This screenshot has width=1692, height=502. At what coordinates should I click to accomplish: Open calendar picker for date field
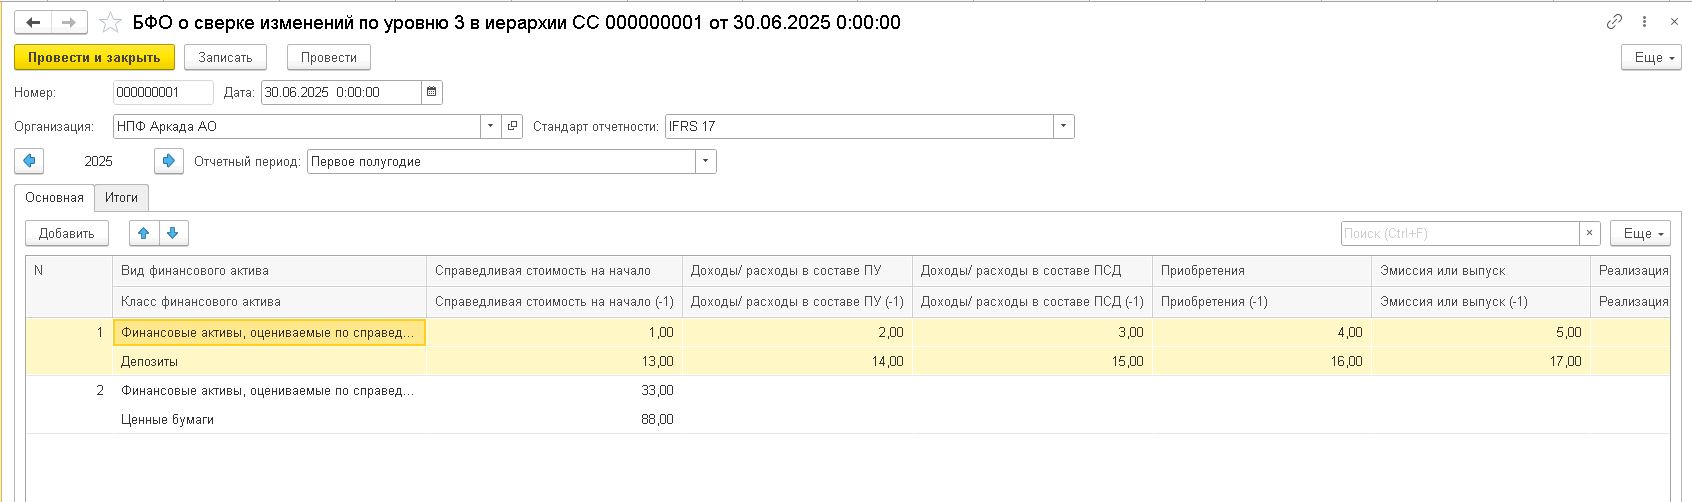click(432, 92)
